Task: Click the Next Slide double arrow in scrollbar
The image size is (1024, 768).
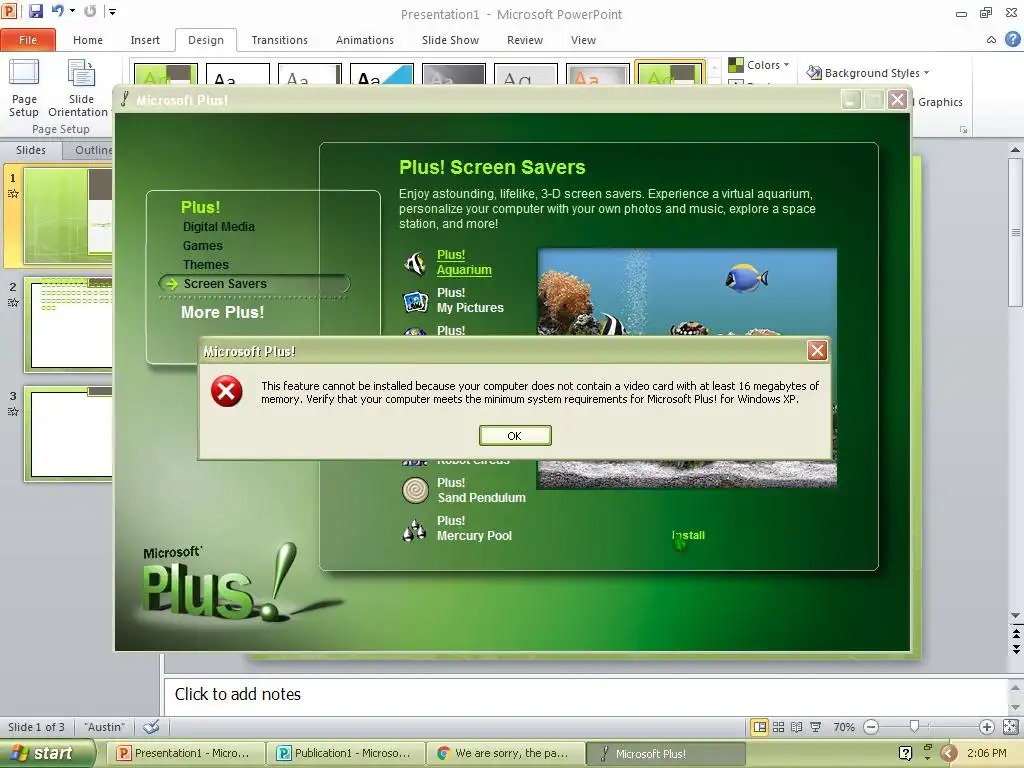Action: [x=1016, y=650]
